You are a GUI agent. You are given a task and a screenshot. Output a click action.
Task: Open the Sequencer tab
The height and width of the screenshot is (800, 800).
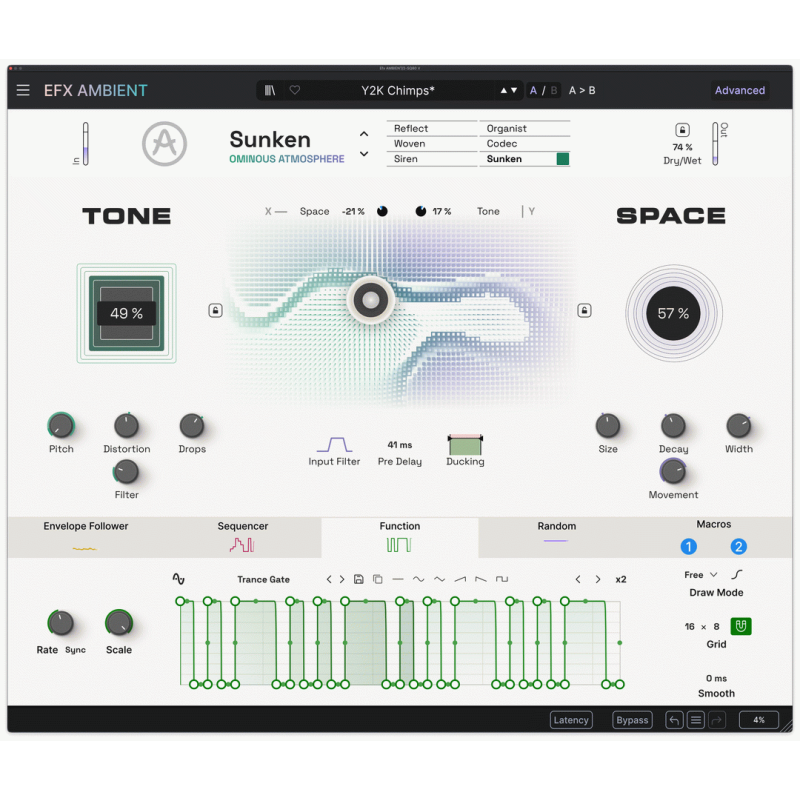pyautogui.click(x=243, y=537)
